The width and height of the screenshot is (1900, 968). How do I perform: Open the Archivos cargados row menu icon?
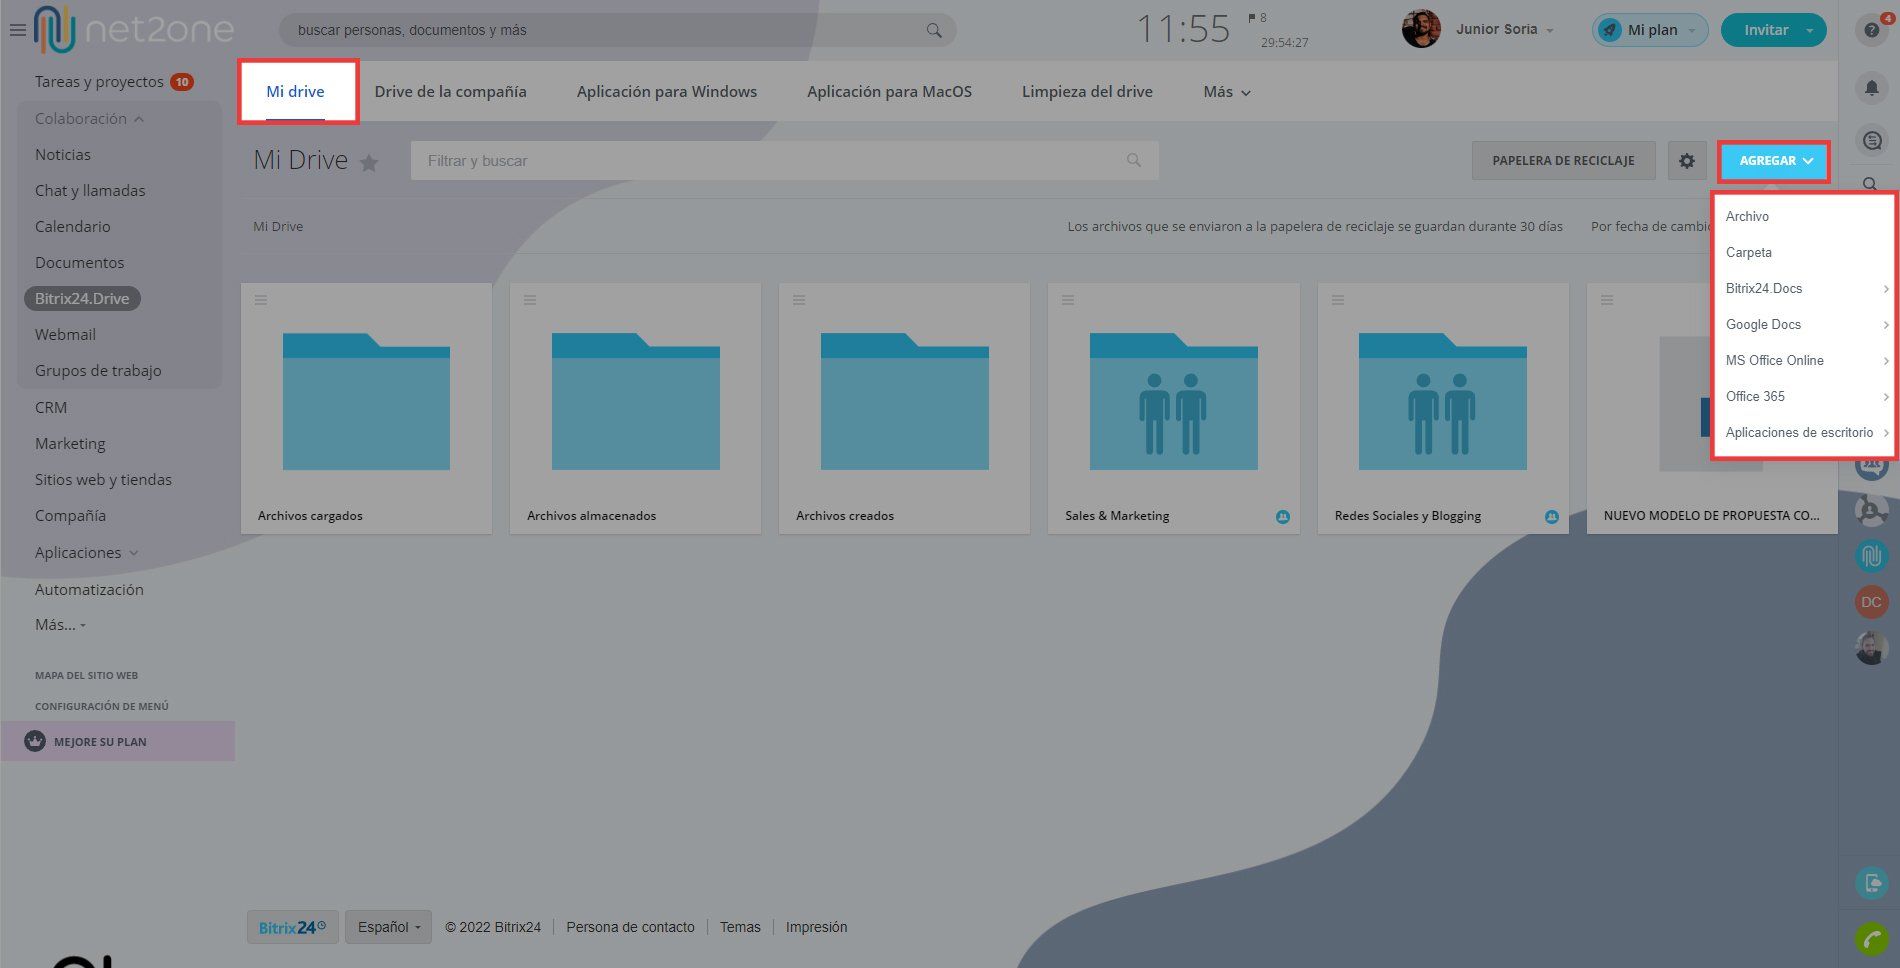tap(261, 300)
